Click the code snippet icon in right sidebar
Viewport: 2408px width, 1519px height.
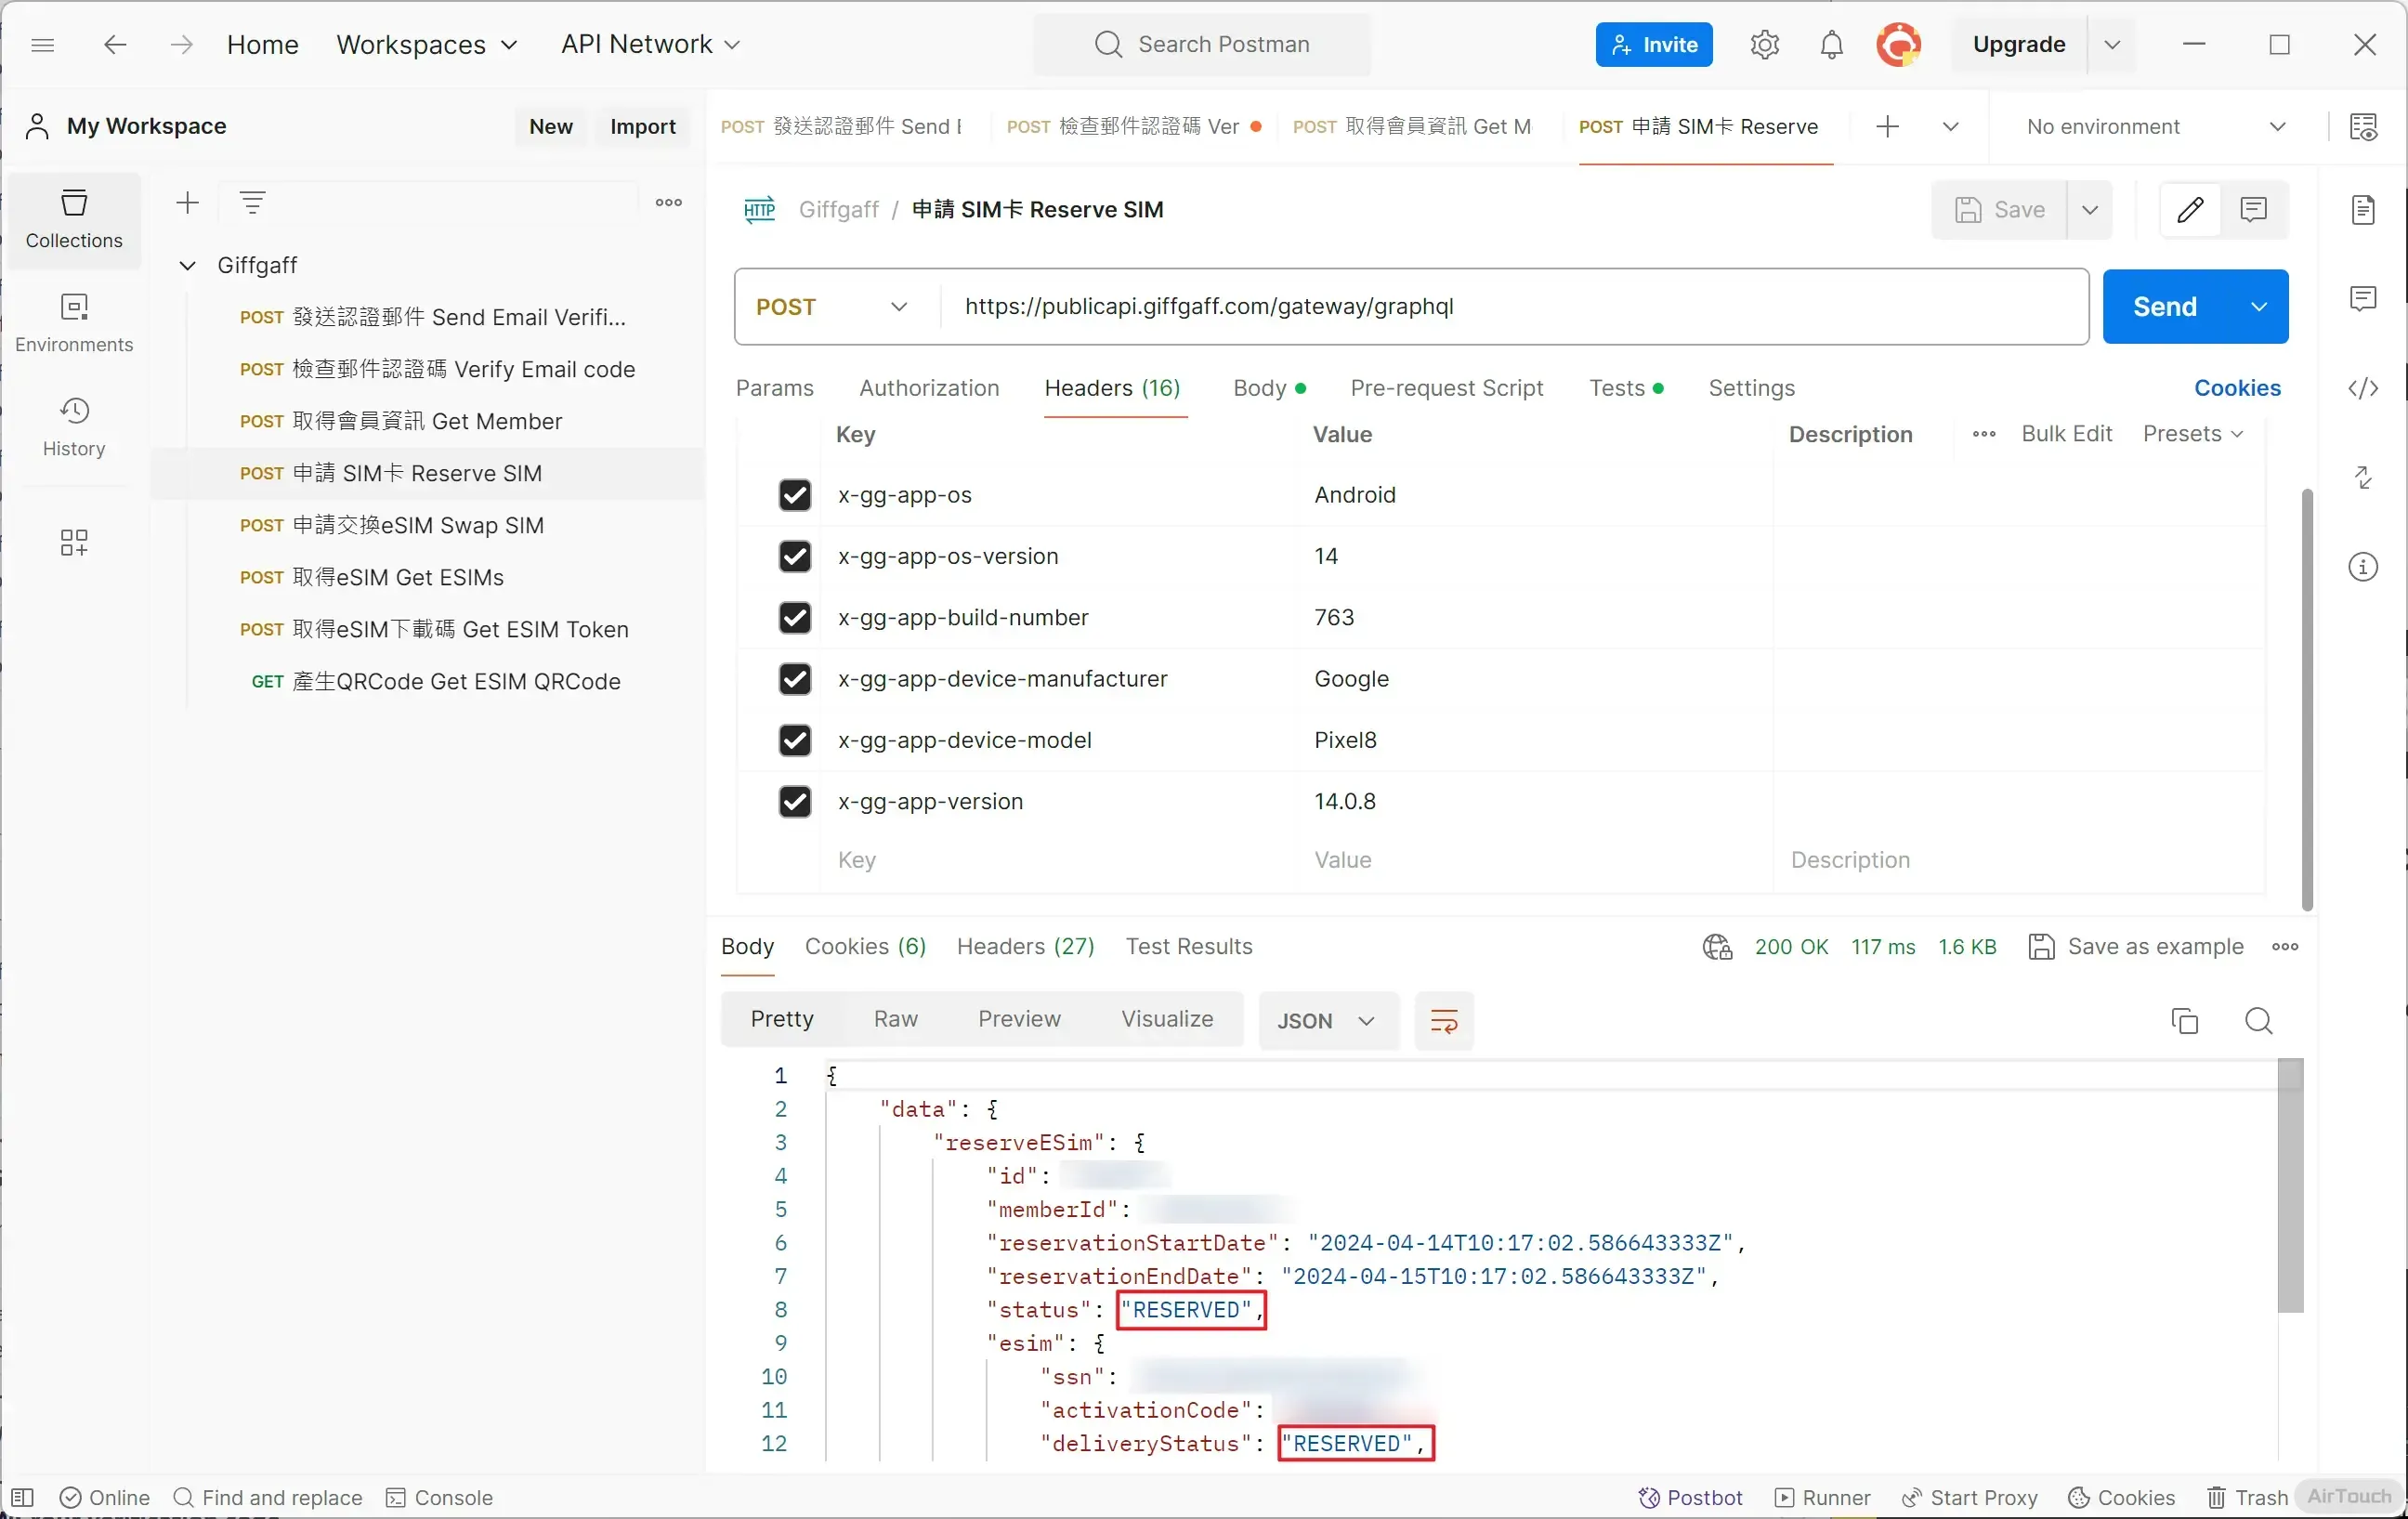tap(2362, 388)
